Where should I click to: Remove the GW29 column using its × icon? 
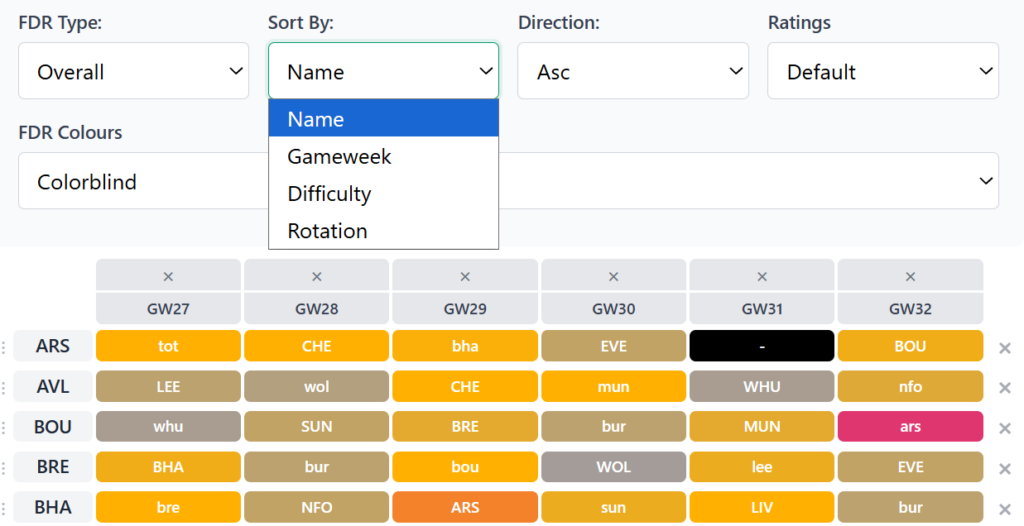tap(465, 276)
